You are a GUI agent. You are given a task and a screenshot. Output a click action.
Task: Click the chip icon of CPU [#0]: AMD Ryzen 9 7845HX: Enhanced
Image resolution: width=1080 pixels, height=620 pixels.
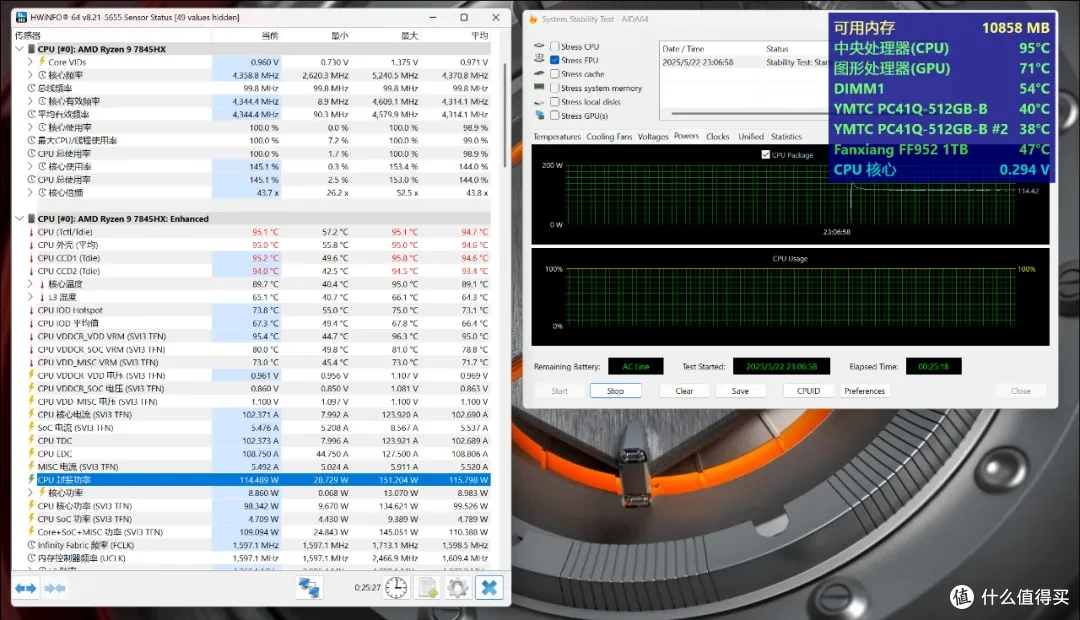tap(31, 219)
